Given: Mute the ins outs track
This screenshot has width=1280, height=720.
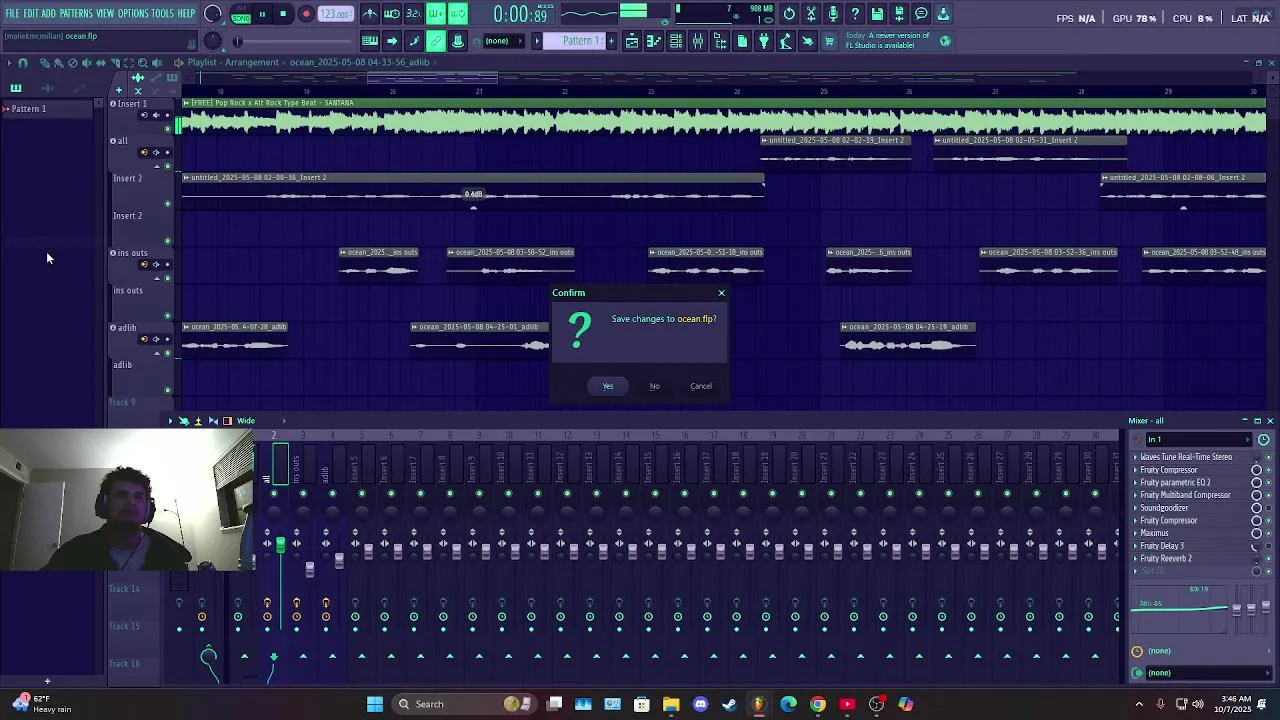Looking at the screenshot, I should point(167,278).
